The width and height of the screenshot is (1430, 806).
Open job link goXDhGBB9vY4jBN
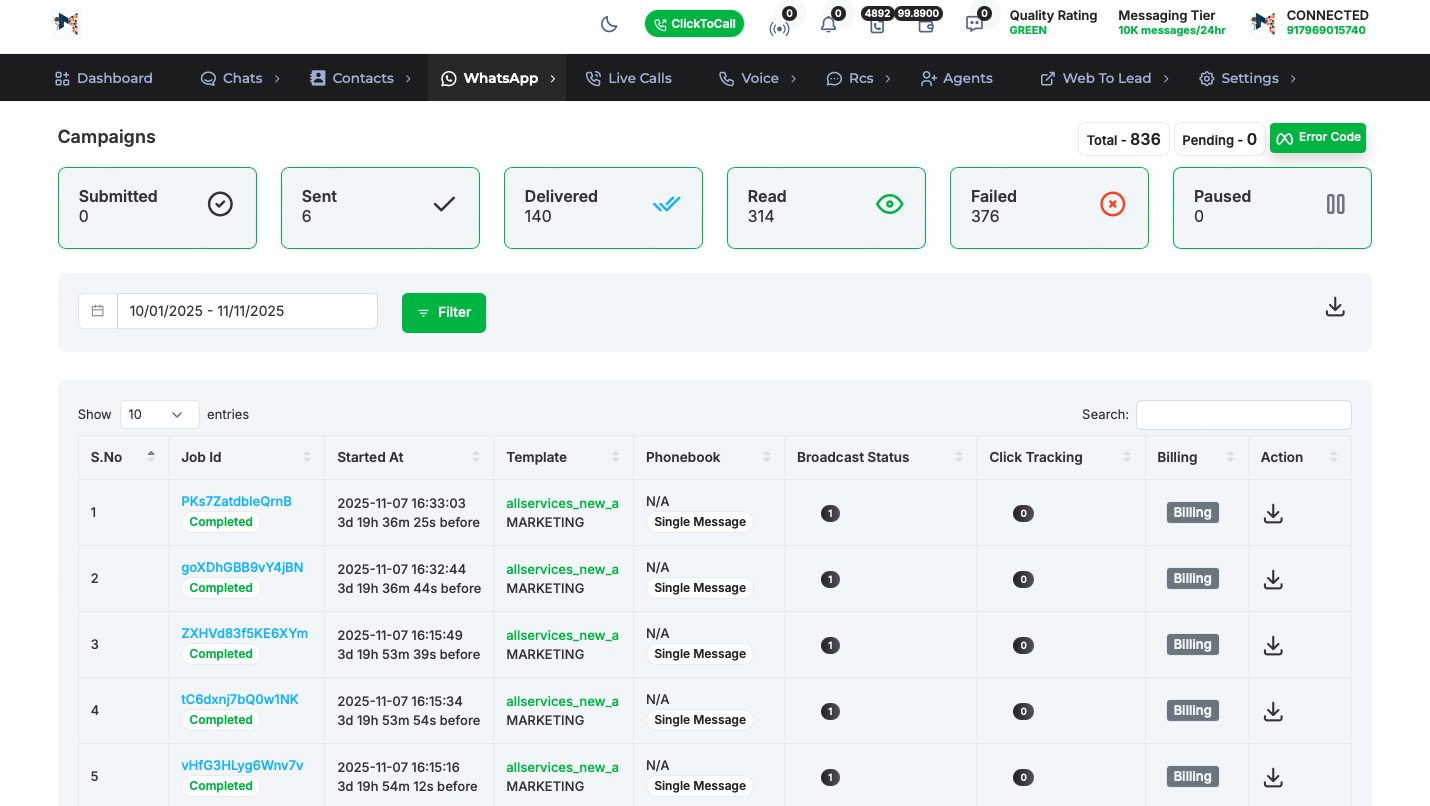click(x=242, y=567)
